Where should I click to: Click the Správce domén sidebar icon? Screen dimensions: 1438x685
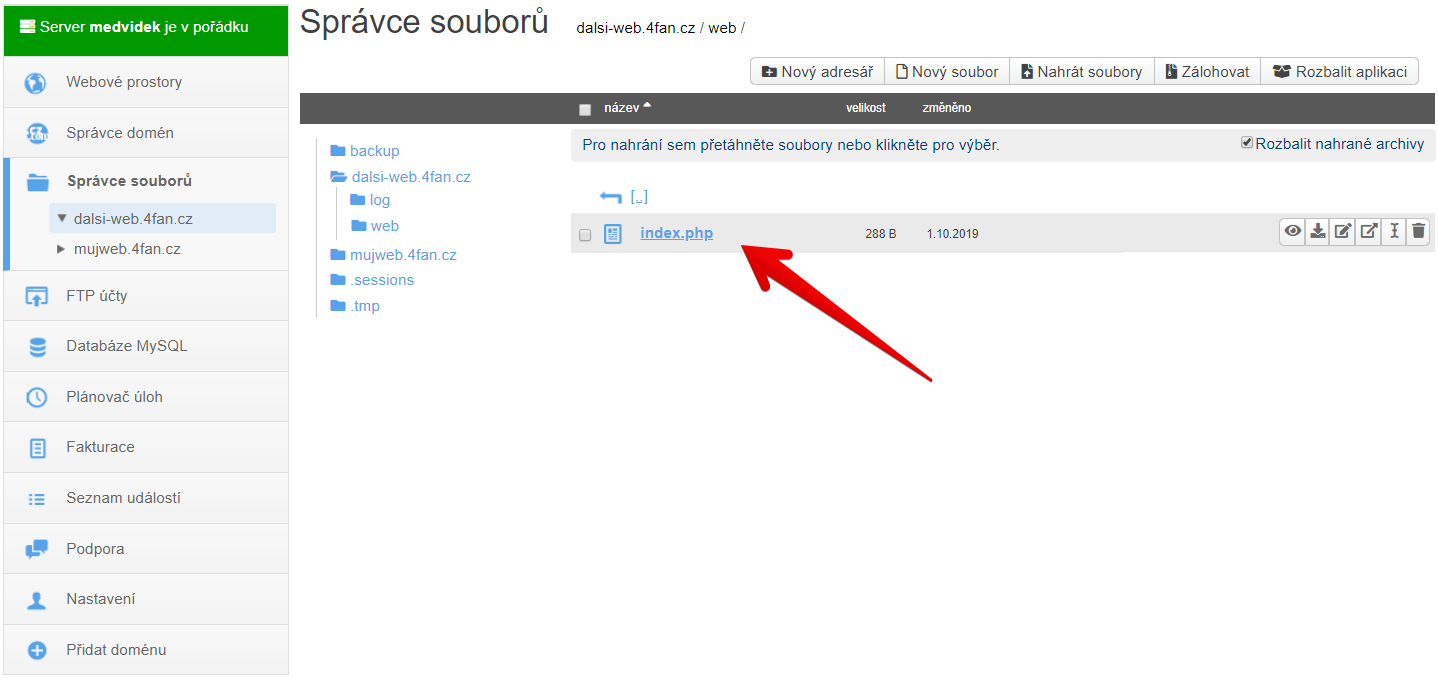36,133
